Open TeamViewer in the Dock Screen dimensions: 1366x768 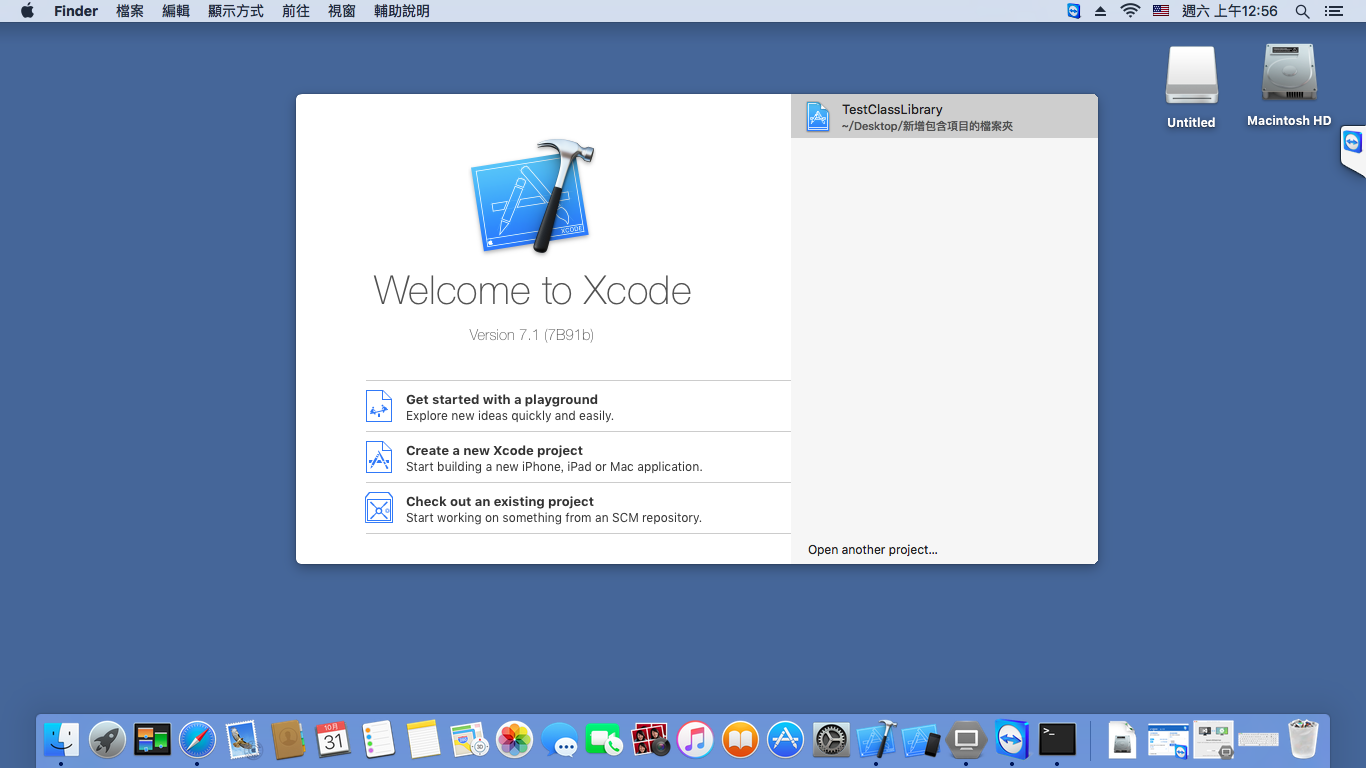pos(1012,740)
